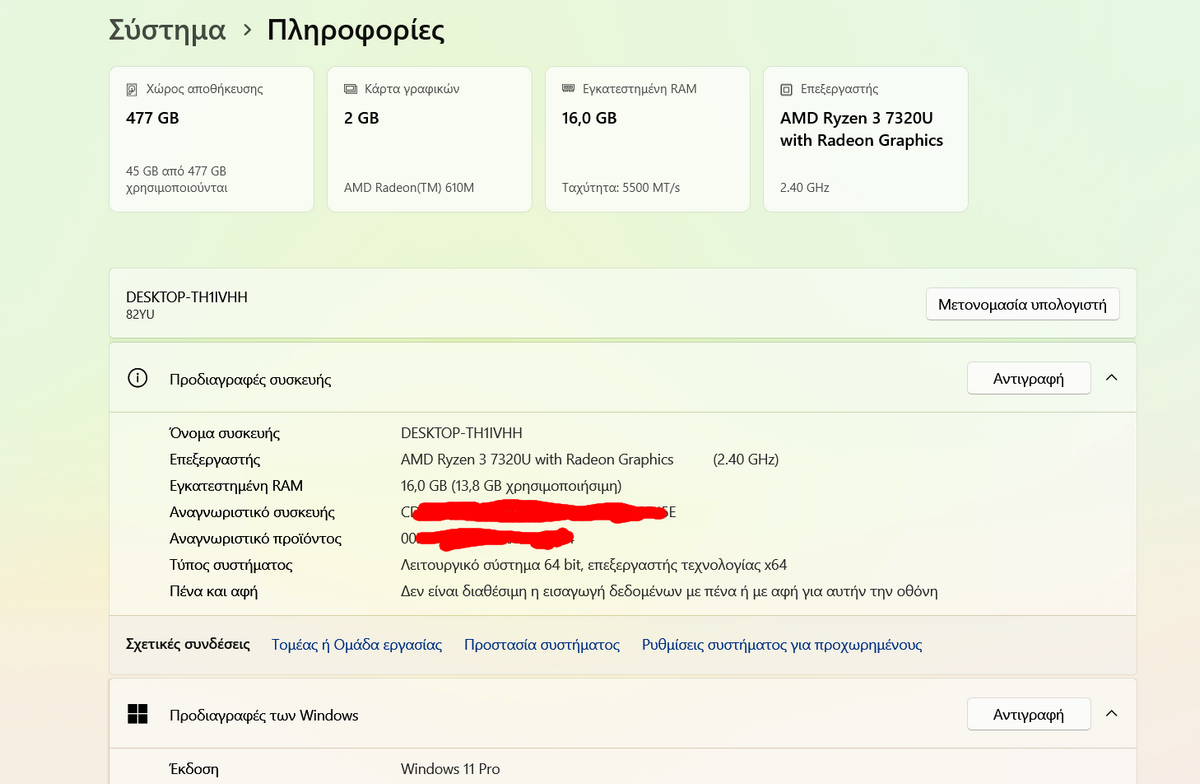Click the computer name header DESKTOP-TH1IVHH
The width and height of the screenshot is (1200, 784).
pos(187,297)
